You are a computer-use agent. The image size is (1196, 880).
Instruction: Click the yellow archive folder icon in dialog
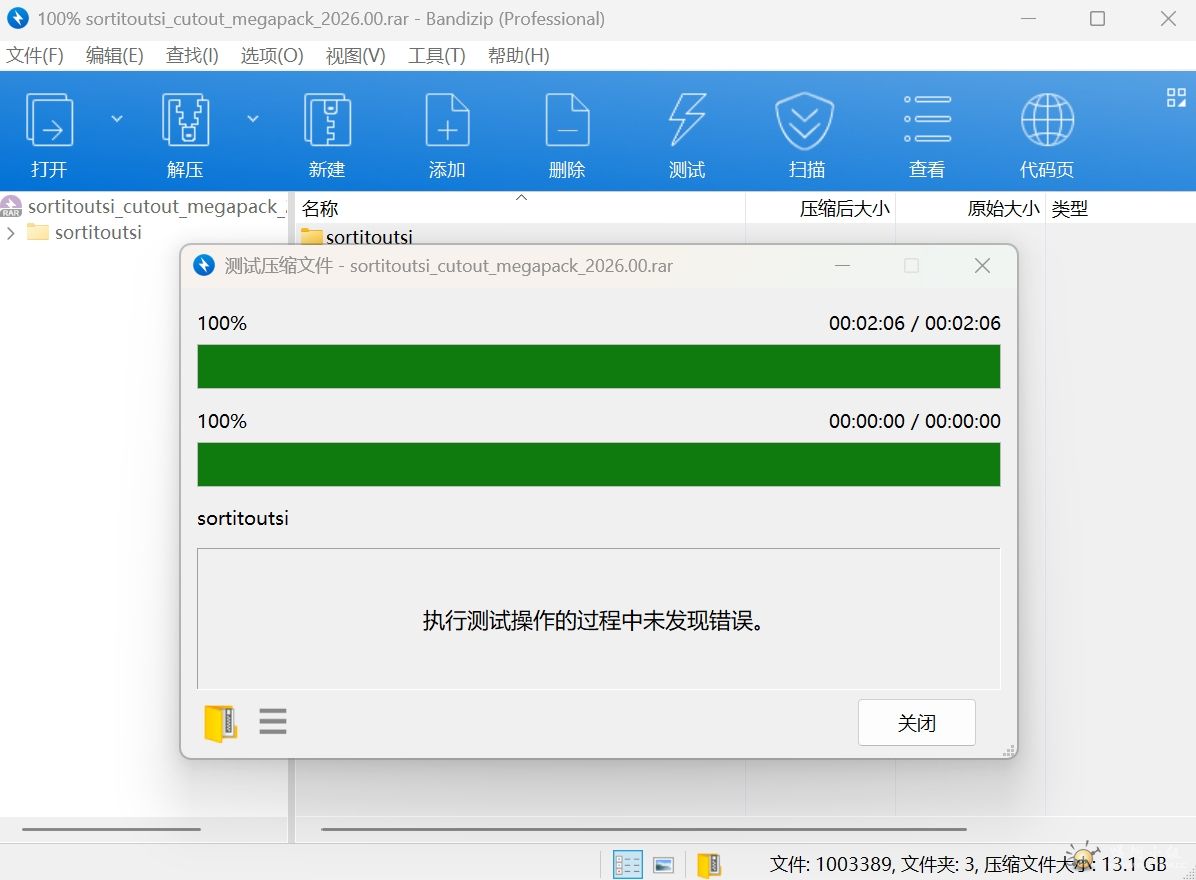click(220, 723)
